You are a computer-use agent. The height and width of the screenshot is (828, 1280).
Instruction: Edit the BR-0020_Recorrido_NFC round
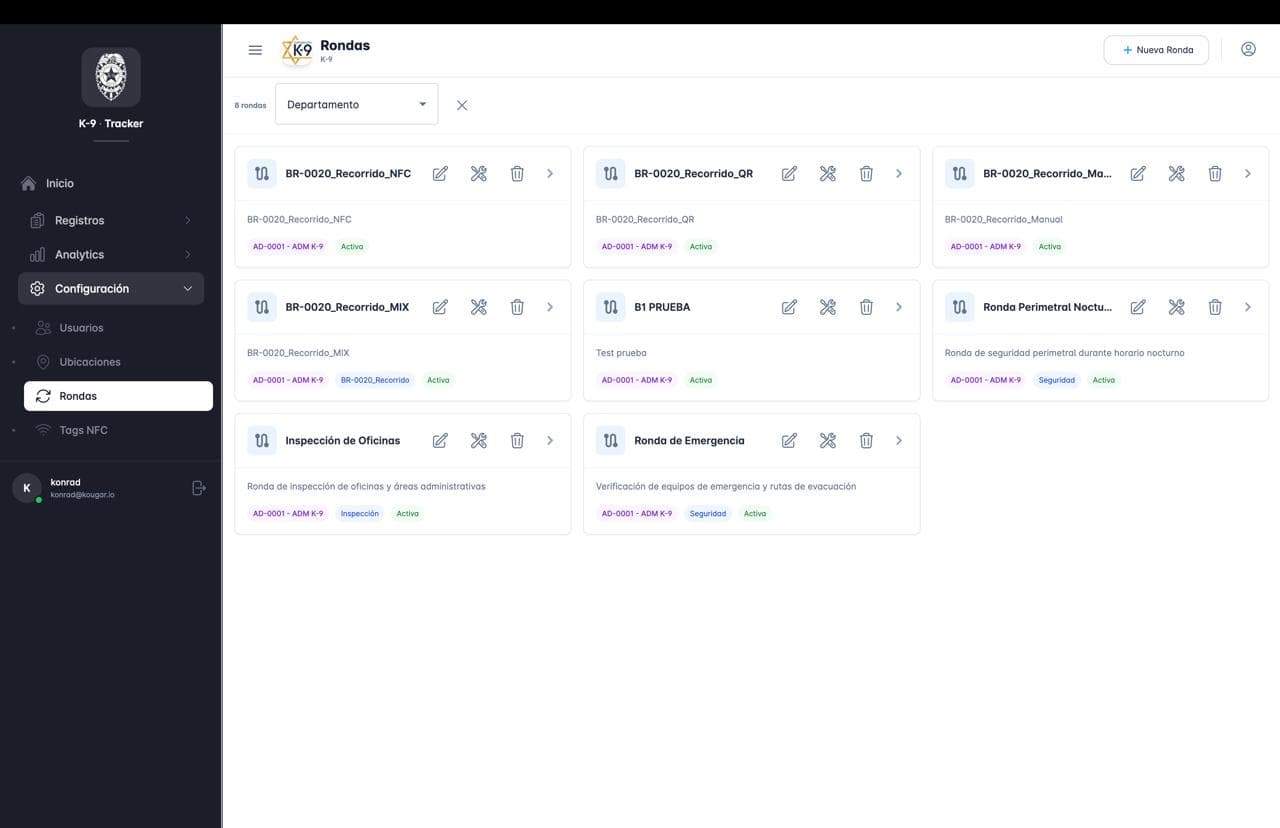[440, 174]
